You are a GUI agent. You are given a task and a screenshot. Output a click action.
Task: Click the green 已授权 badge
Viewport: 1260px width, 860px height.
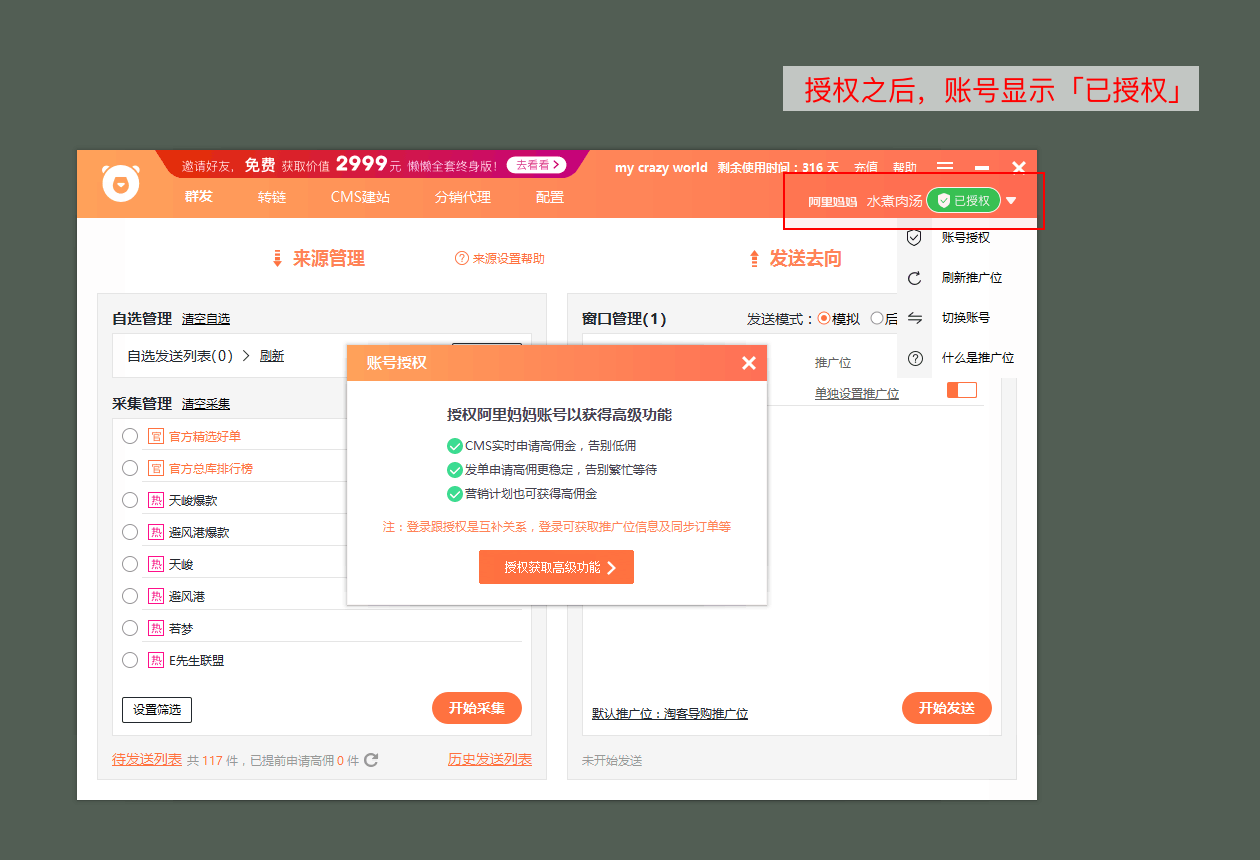coord(964,199)
